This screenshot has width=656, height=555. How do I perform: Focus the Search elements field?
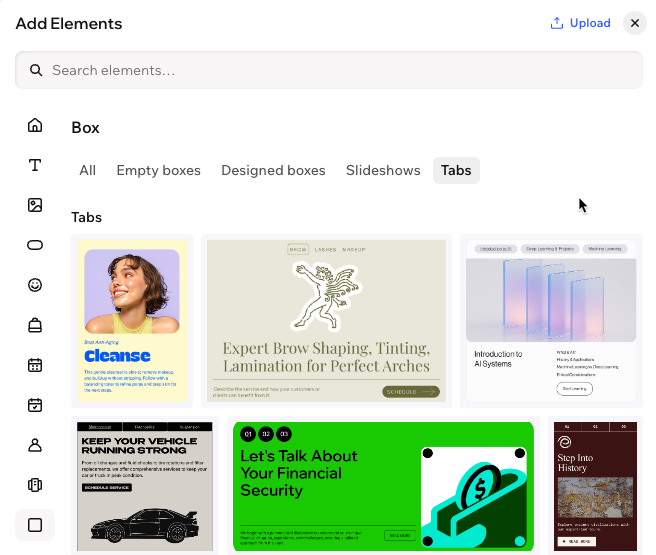[x=329, y=70]
